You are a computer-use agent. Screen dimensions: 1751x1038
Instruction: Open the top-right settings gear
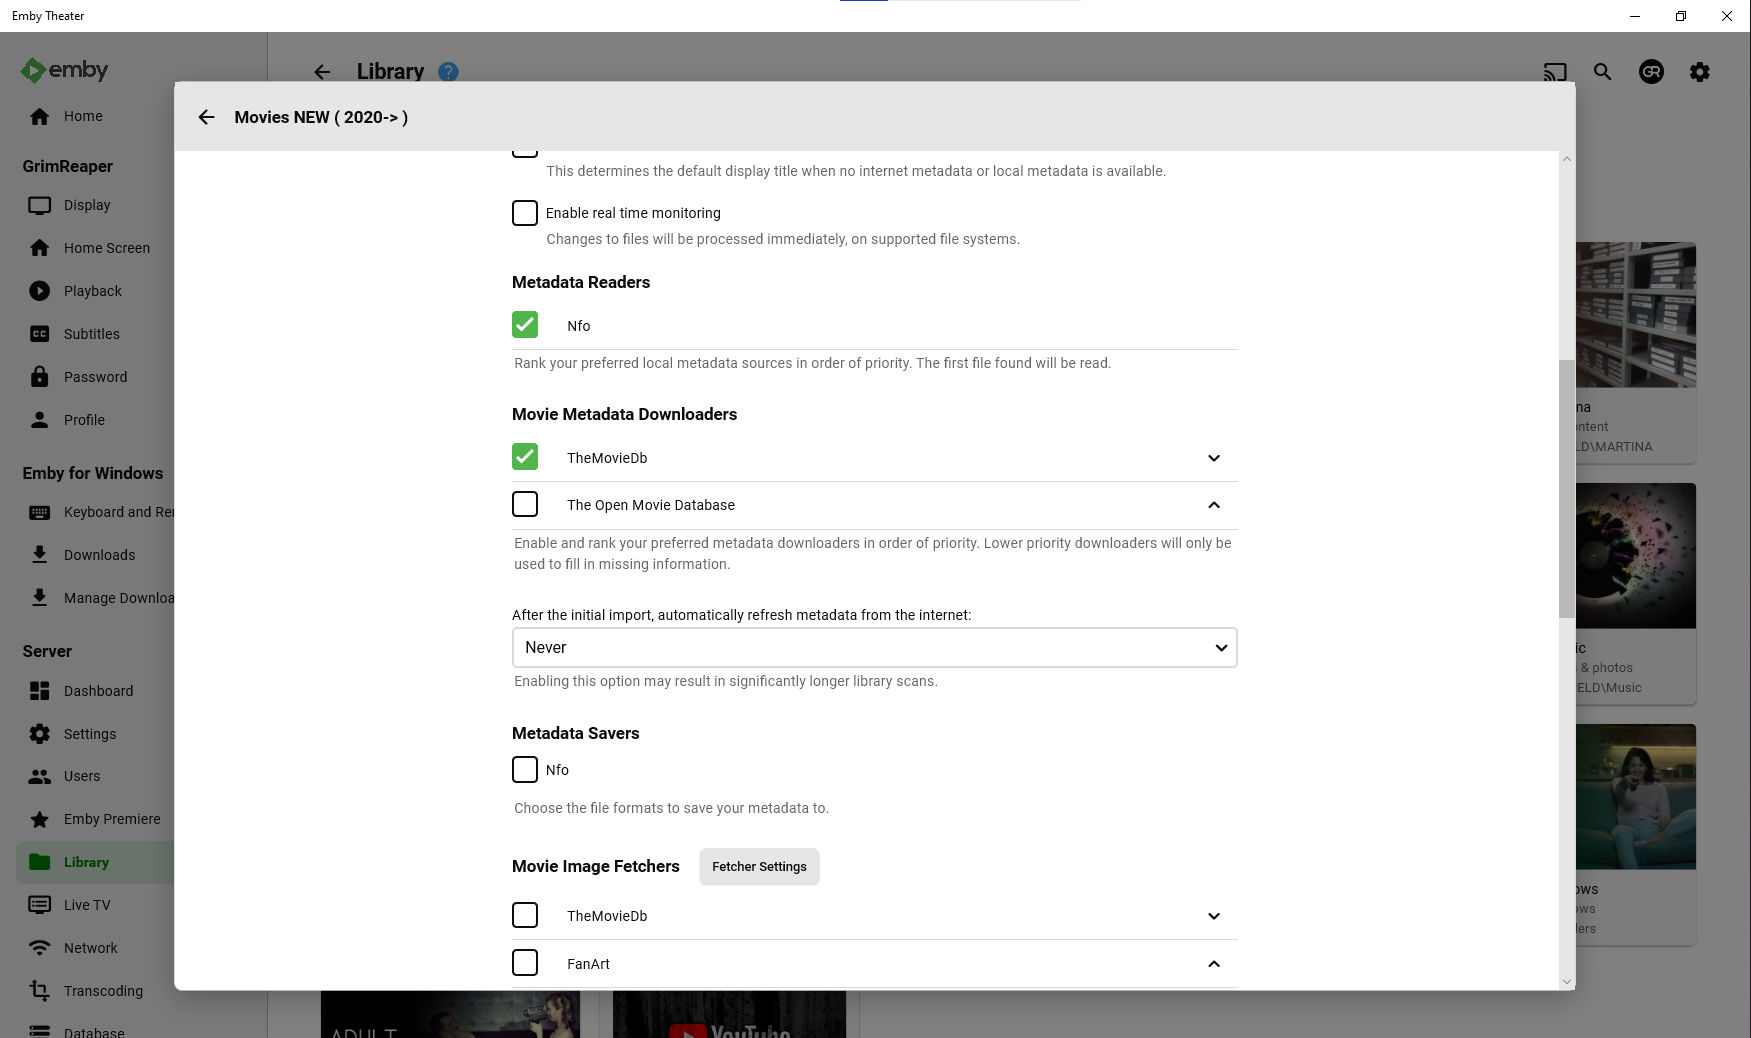coord(1700,72)
